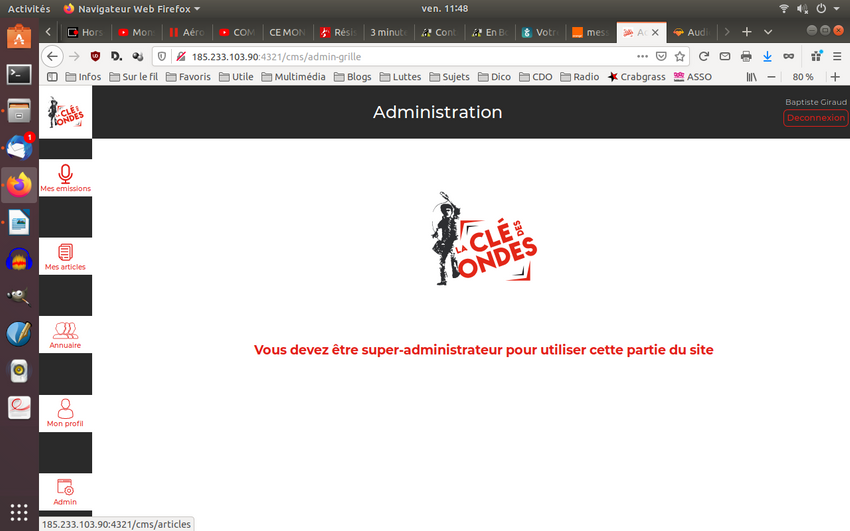Open Mes emissions microphone icon
This screenshot has height=531, width=850.
tap(66, 177)
